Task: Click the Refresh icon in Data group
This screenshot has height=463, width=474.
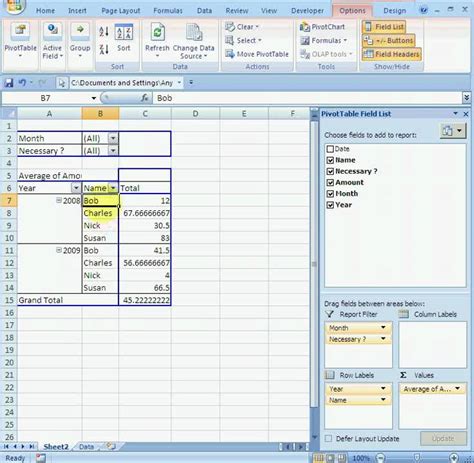Action: (157, 33)
